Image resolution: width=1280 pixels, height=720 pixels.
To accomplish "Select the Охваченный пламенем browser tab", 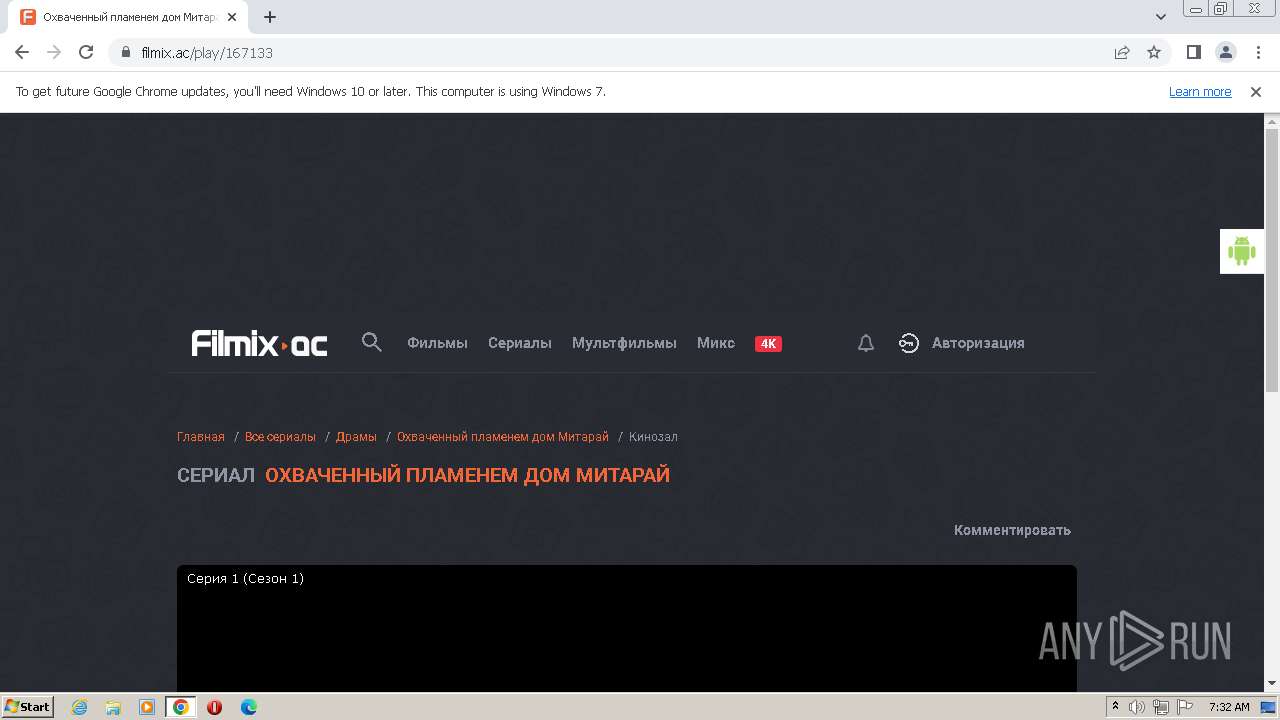I will click(x=130, y=17).
